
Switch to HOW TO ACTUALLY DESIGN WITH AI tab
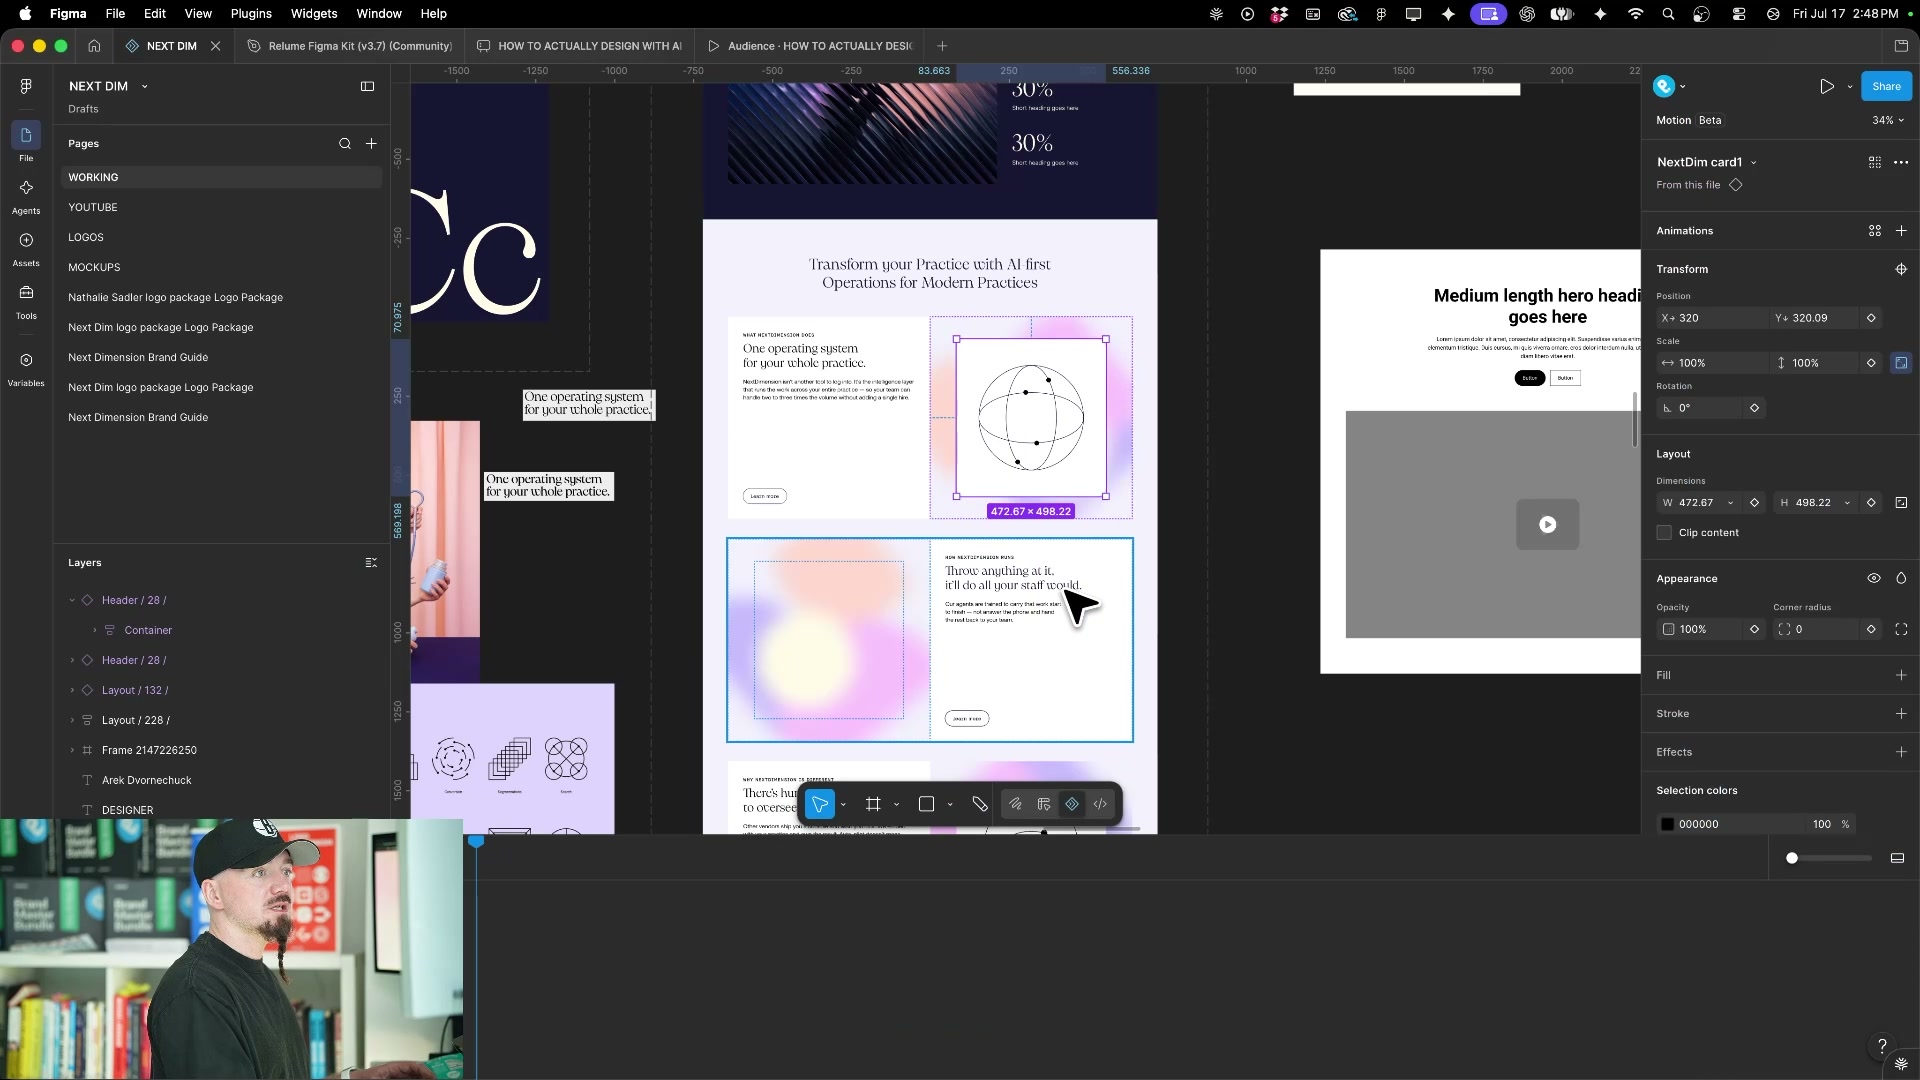(580, 46)
